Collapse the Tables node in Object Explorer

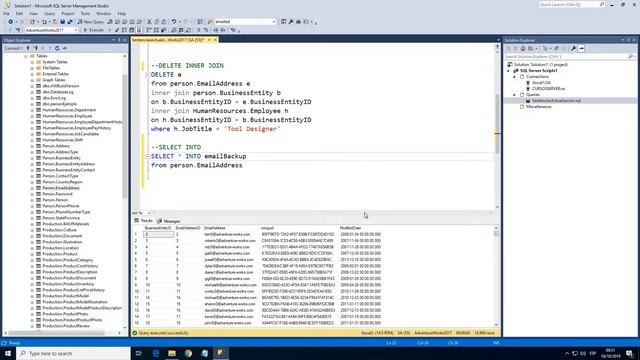coord(26,56)
